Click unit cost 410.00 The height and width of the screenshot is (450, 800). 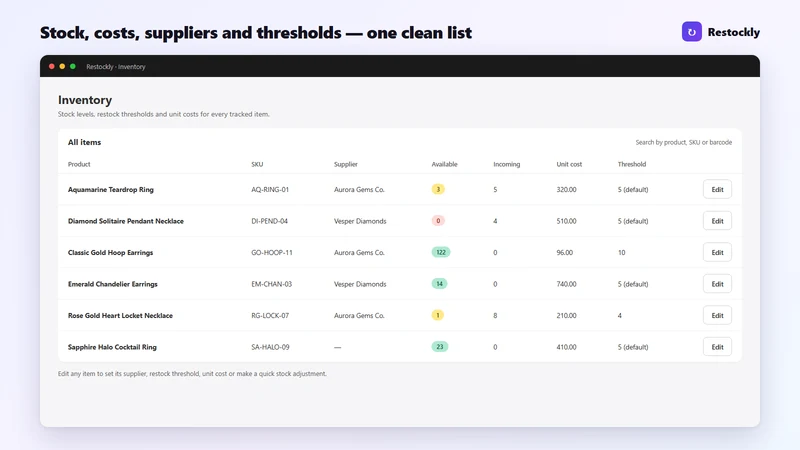(x=566, y=347)
